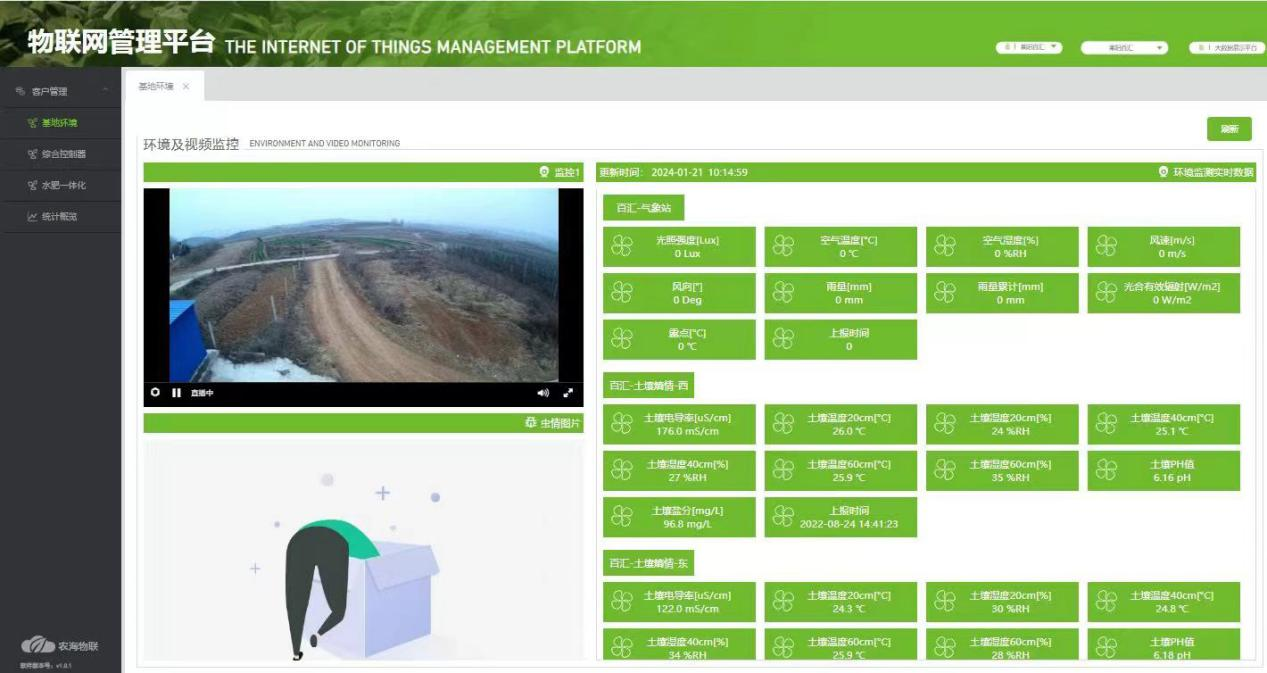Click the fan icon on 风速[m/s] tile
This screenshot has height=673, width=1267.
click(1105, 246)
